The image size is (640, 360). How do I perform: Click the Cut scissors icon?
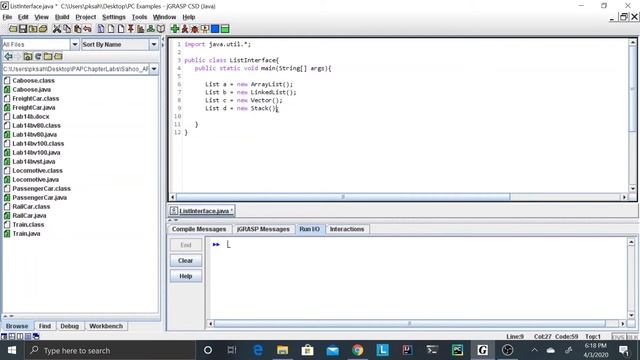click(x=57, y=29)
